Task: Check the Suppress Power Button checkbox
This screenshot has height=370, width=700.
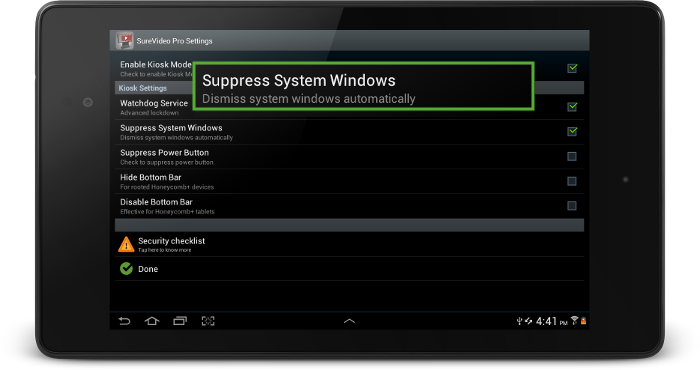Action: (x=572, y=156)
